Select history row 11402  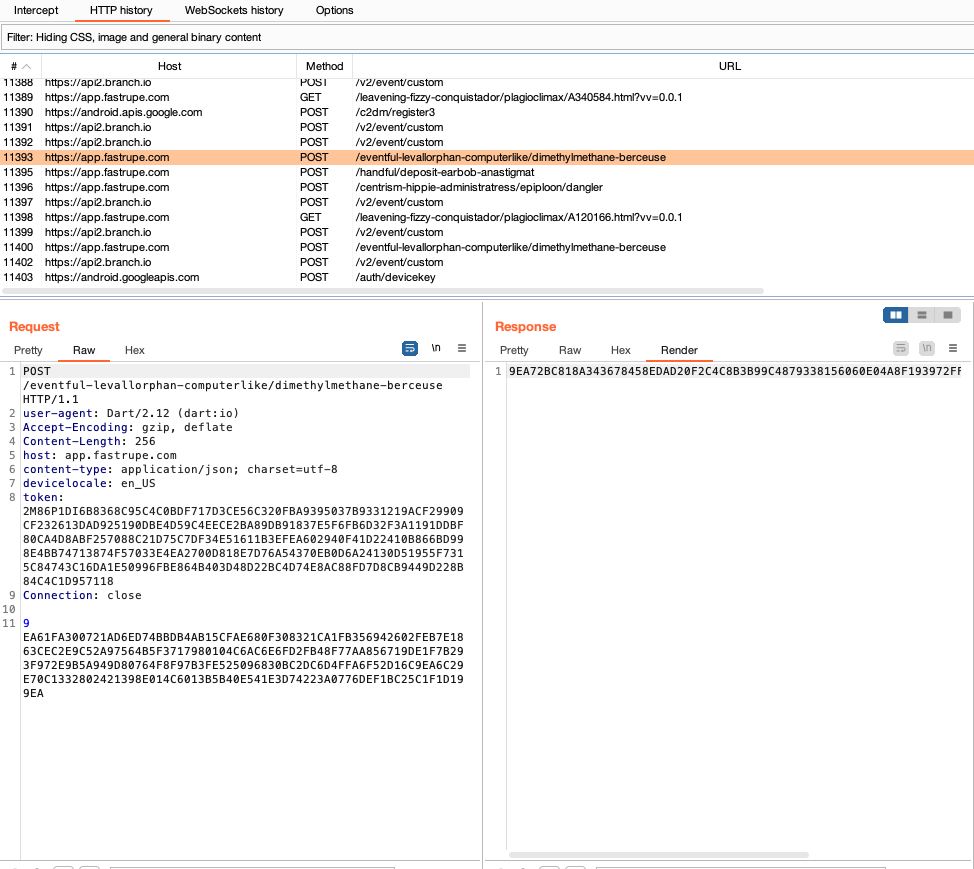point(487,262)
